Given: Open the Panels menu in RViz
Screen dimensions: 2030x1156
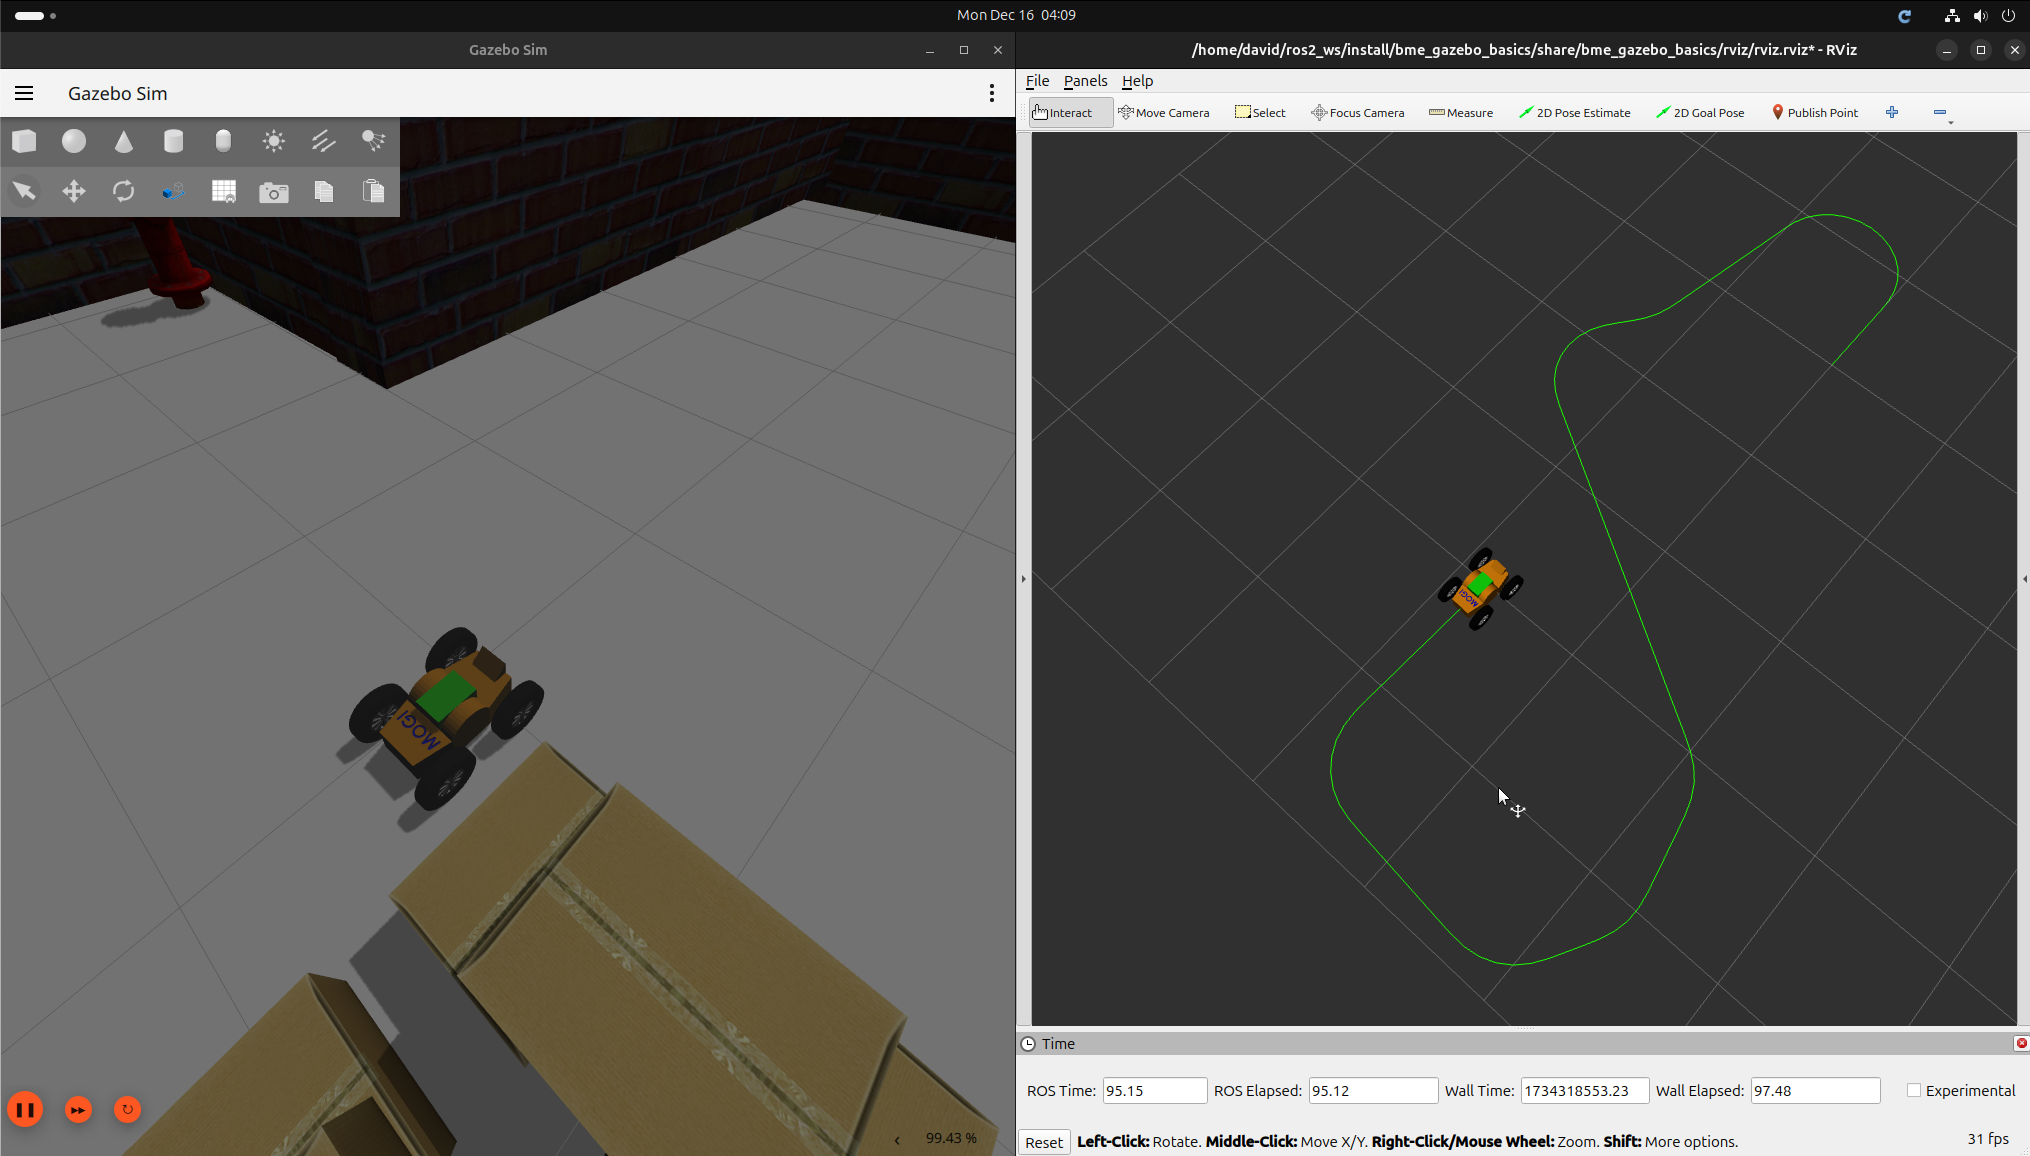Looking at the screenshot, I should (x=1085, y=81).
